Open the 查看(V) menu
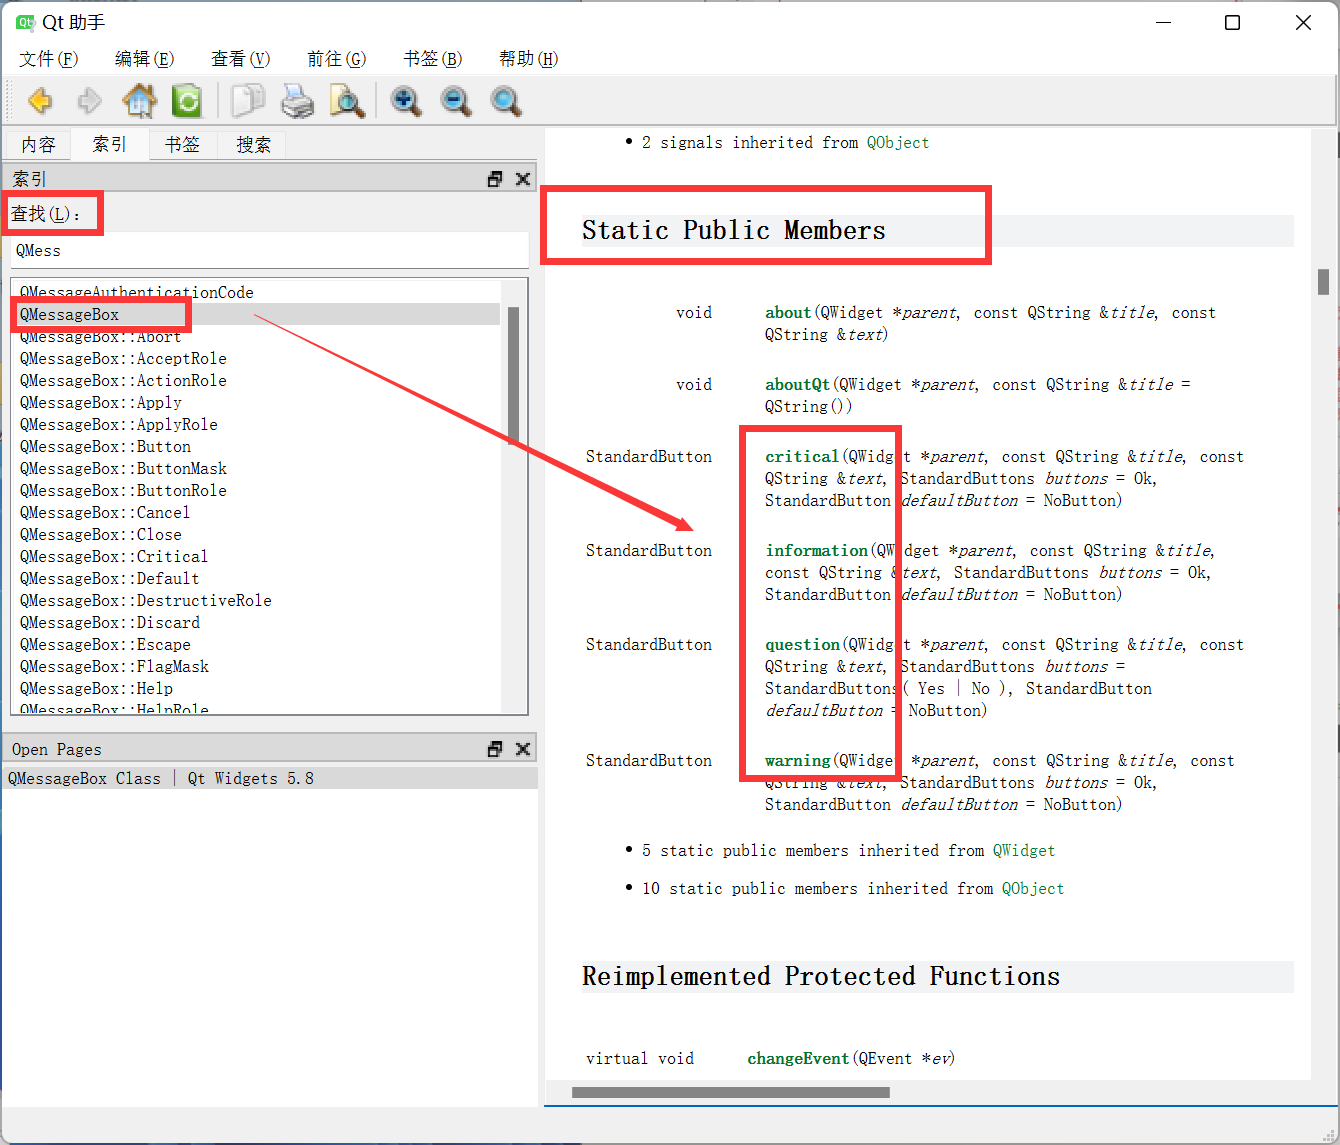 click(x=240, y=59)
